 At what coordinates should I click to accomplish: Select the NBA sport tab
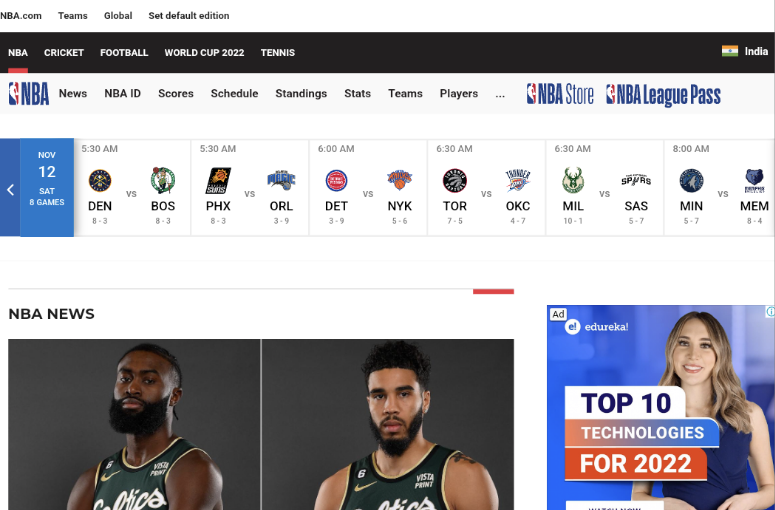click(x=18, y=52)
